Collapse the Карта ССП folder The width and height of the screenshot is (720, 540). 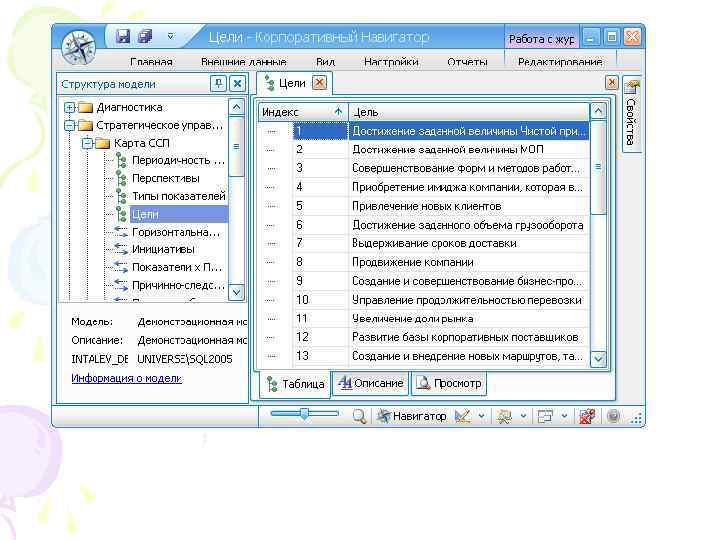pos(87,143)
